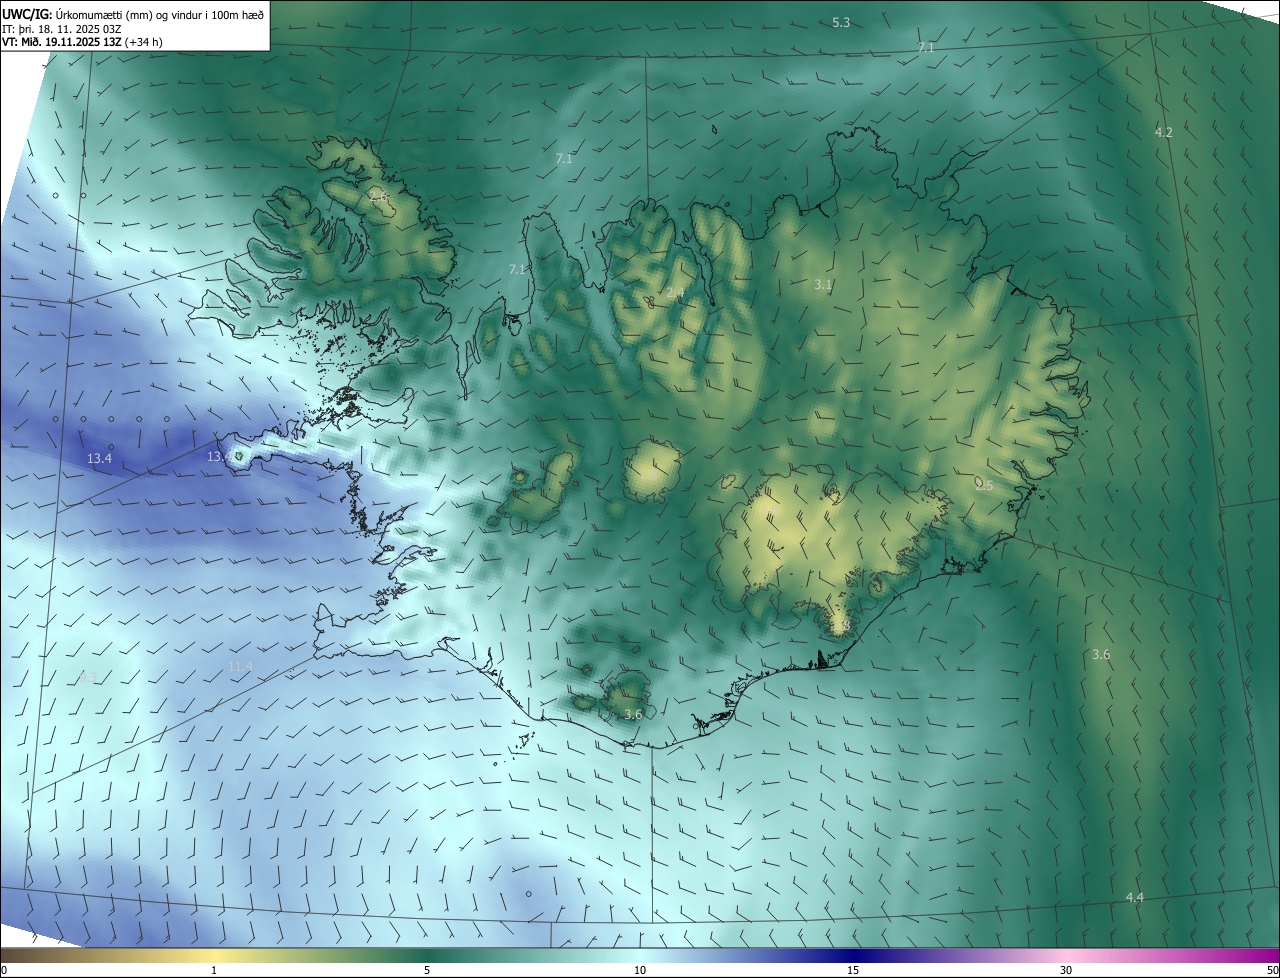Viewport: 1280px width, 978px height.
Task: Click the 10 tick label on color scale
Action: pyautogui.click(x=640, y=970)
